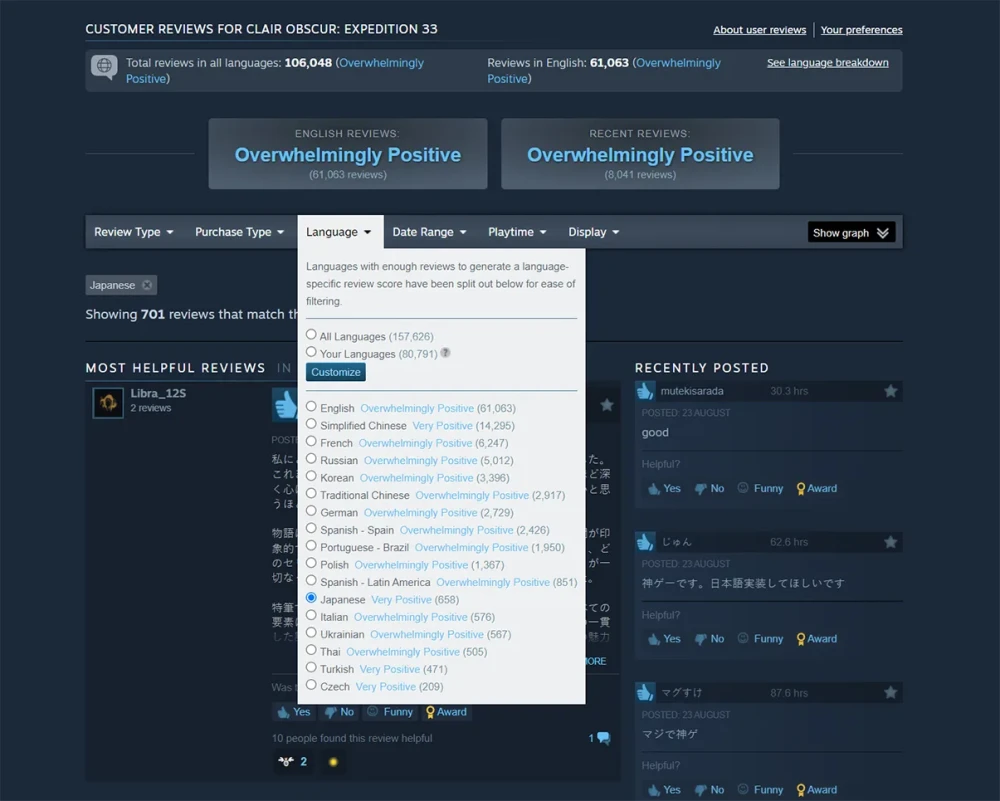
Task: Click Recent Reviews Overwhelmingly Positive summary box
Action: [x=640, y=154]
